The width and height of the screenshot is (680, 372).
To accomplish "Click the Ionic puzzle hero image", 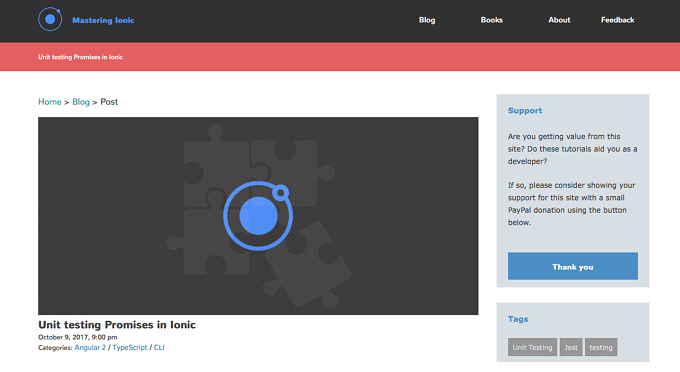I will tap(258, 215).
